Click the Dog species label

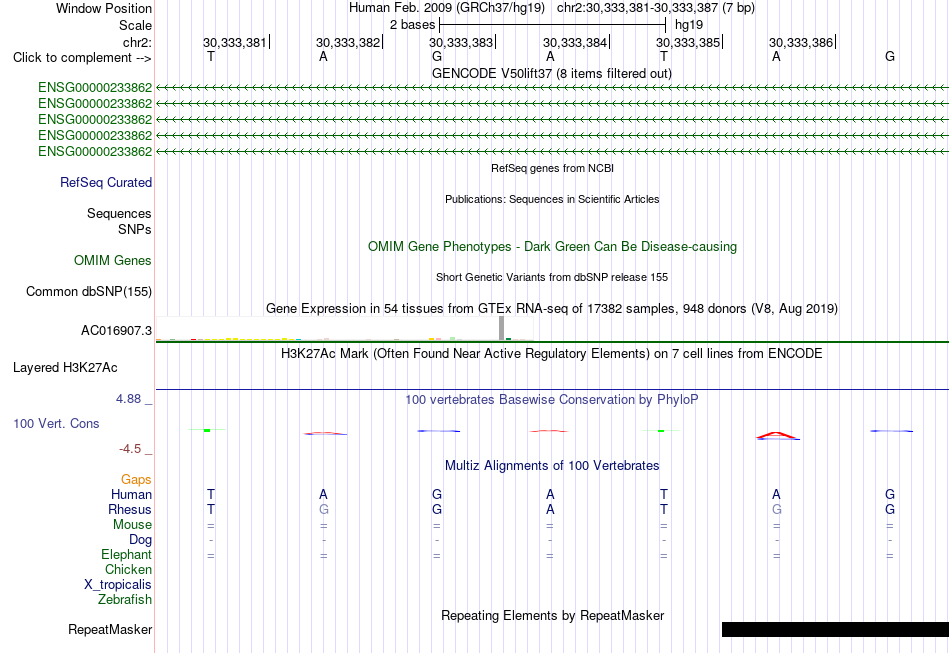pos(140,539)
